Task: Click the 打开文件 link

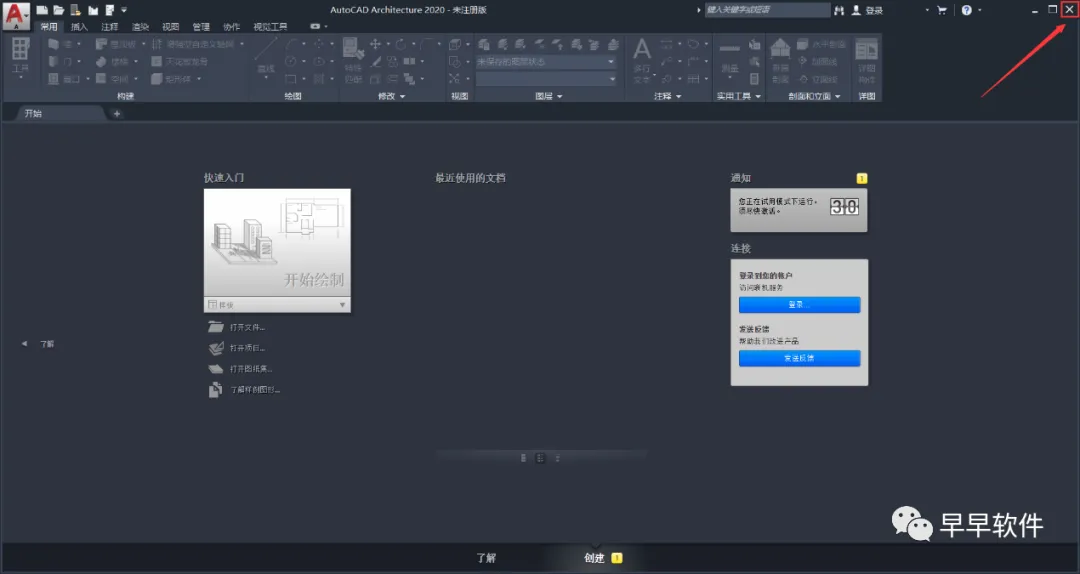Action: (x=247, y=327)
